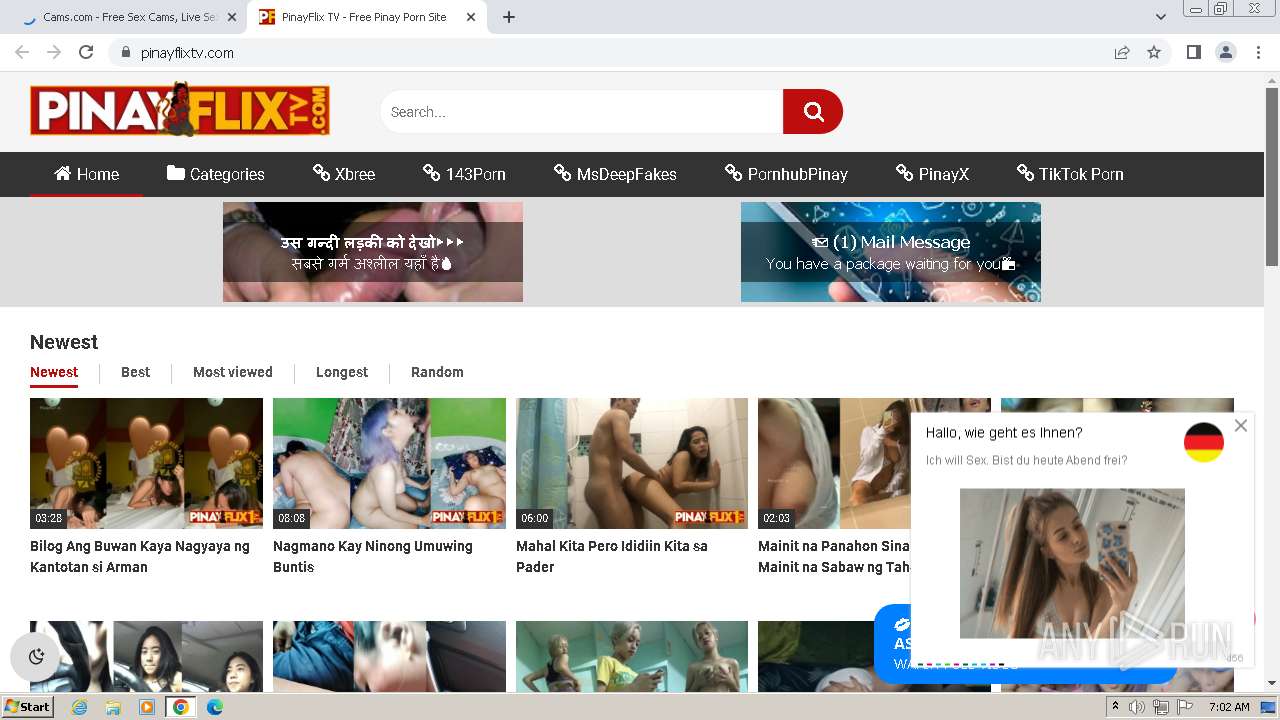Viewport: 1280px width, 720px height.
Task: Sort listings by Most viewed
Action: pos(232,372)
